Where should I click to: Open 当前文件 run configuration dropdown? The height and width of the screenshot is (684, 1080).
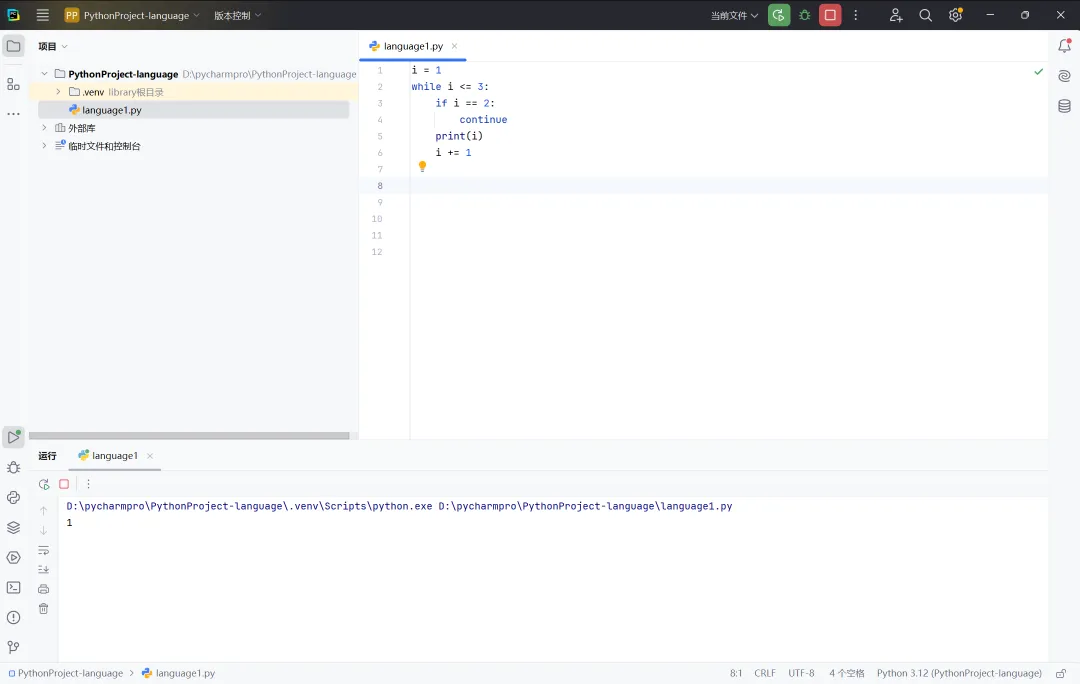coord(734,15)
